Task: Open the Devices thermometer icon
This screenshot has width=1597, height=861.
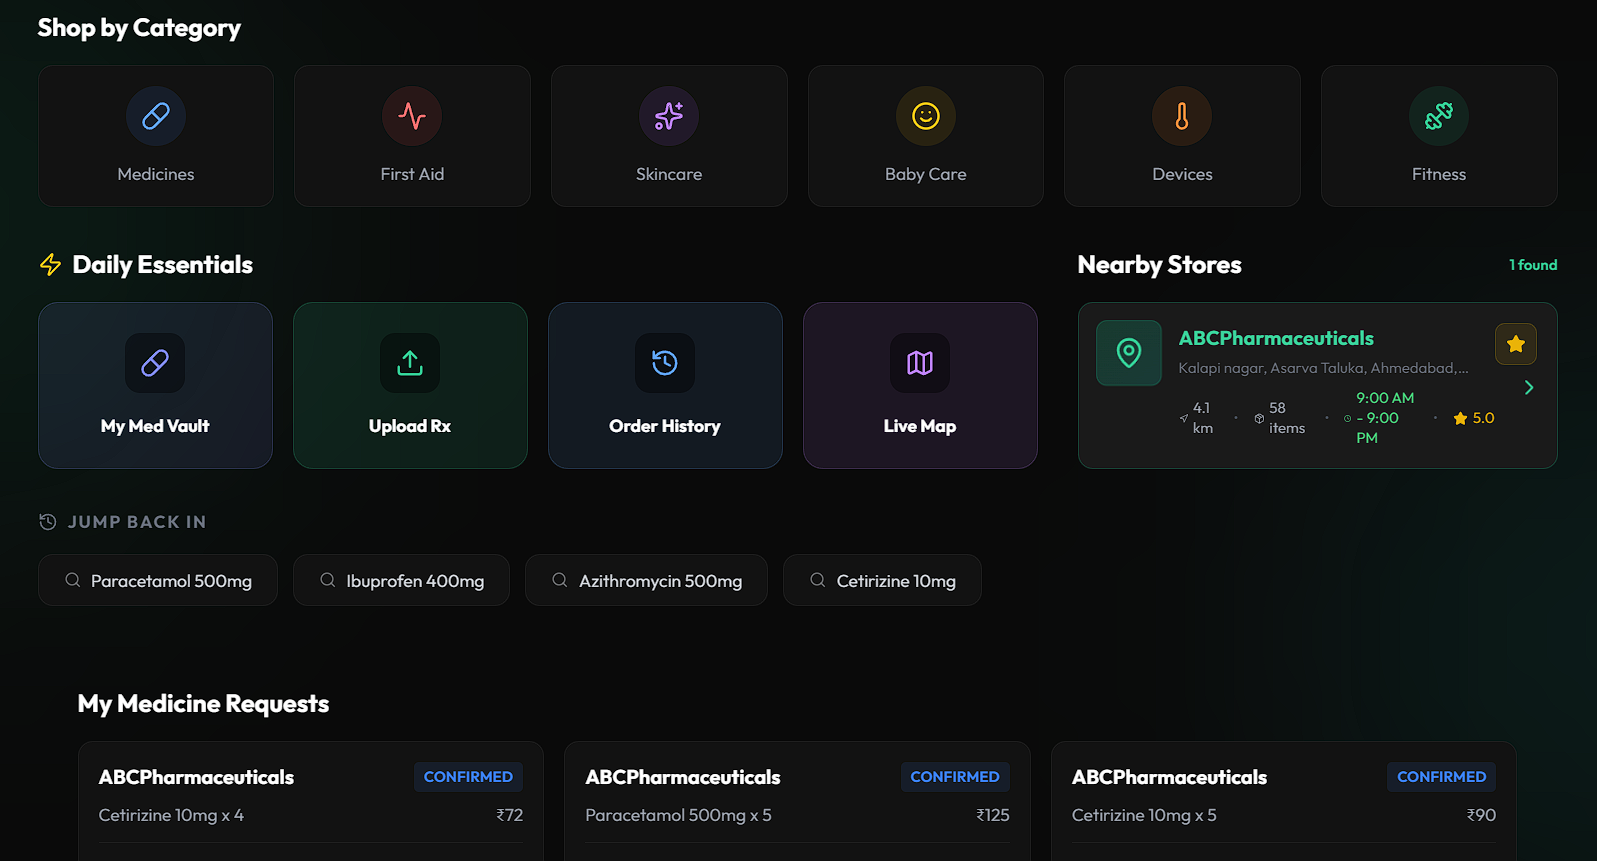Action: pos(1182,116)
